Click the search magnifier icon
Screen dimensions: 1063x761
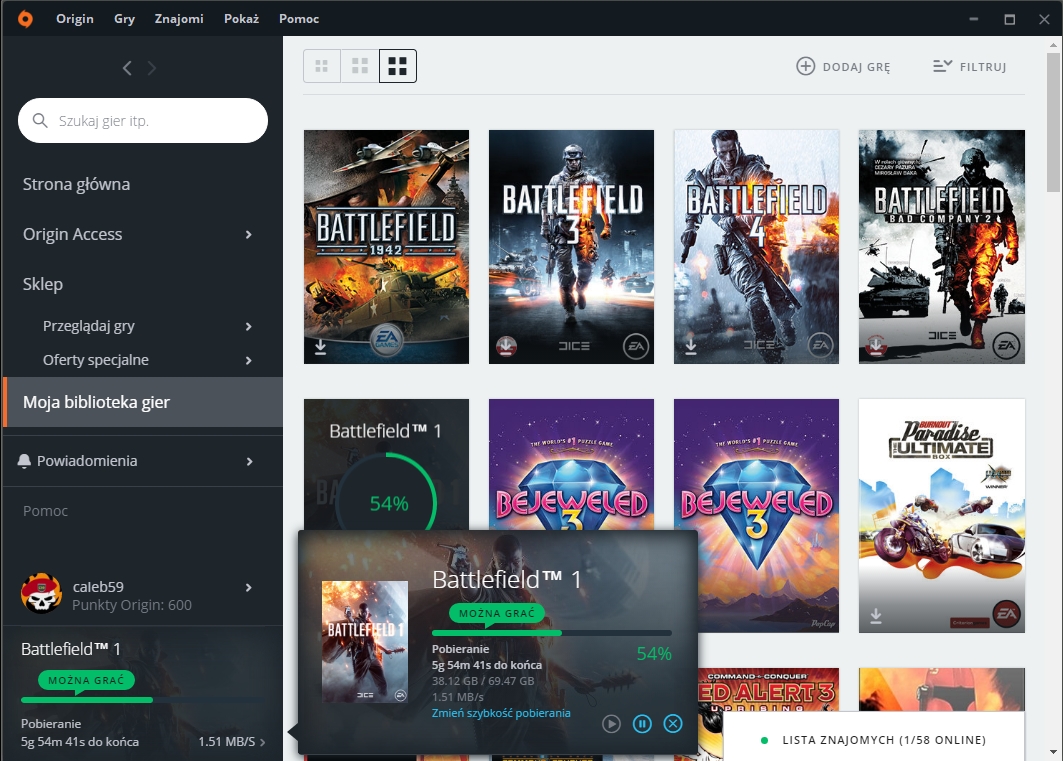tap(40, 121)
